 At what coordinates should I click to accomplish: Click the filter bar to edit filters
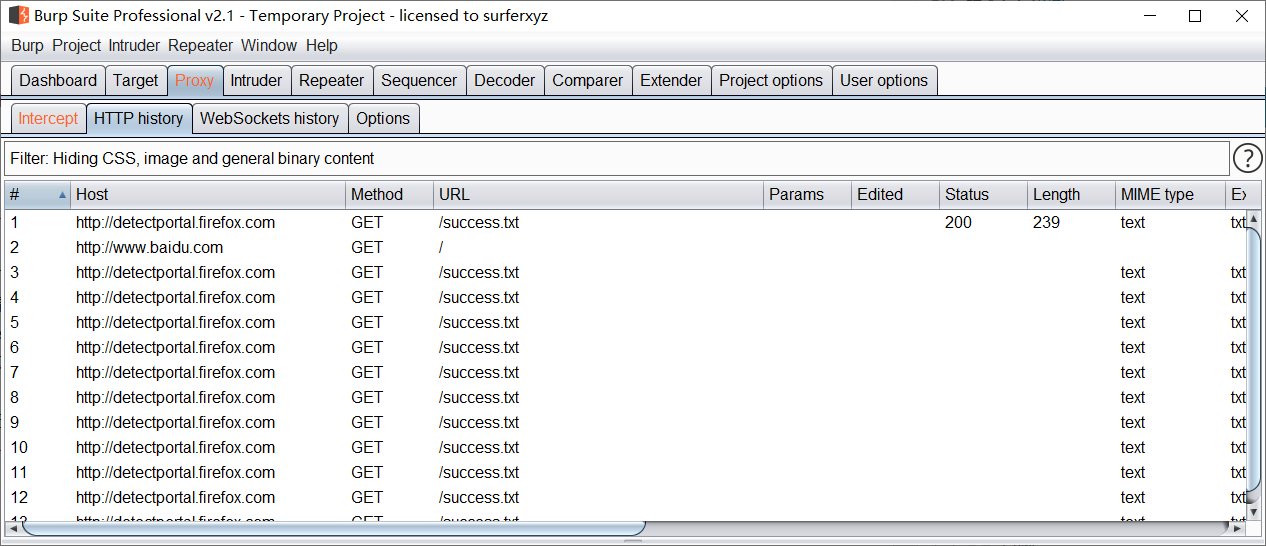tap(616, 158)
